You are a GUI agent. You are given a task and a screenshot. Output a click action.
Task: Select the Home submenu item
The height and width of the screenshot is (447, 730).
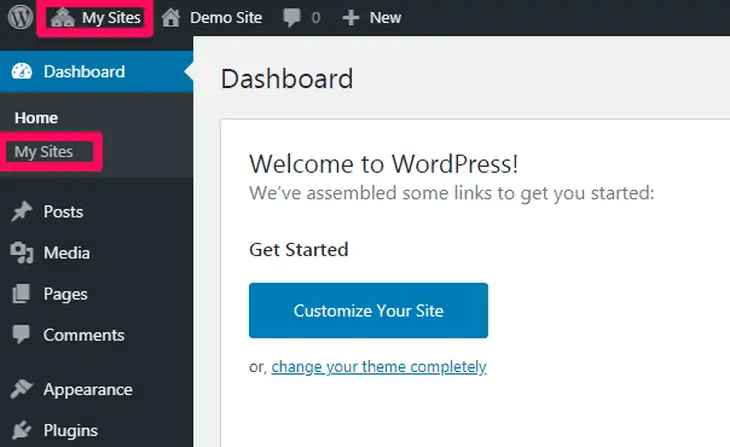(x=36, y=118)
